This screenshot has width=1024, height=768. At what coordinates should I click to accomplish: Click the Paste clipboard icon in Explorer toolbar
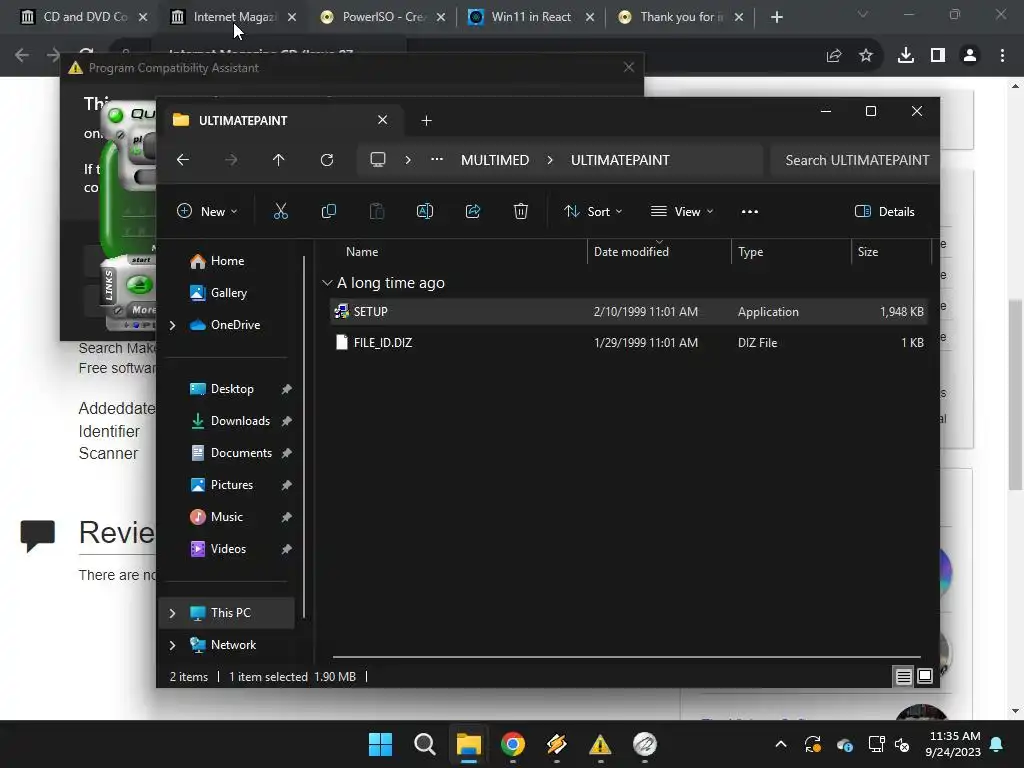377,211
